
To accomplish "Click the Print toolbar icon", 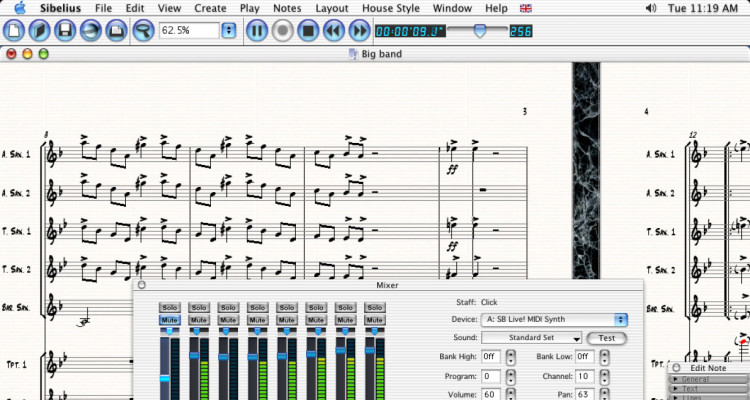I will click(x=116, y=31).
